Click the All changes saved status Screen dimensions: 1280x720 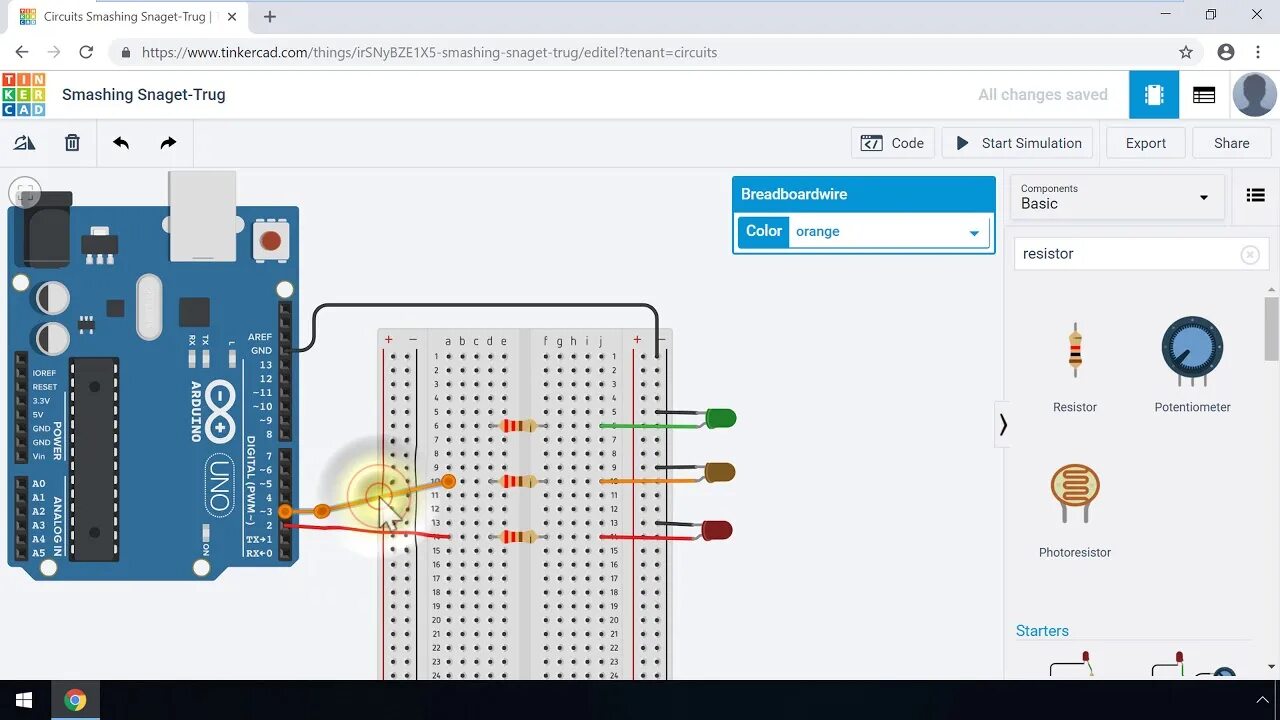click(1043, 95)
